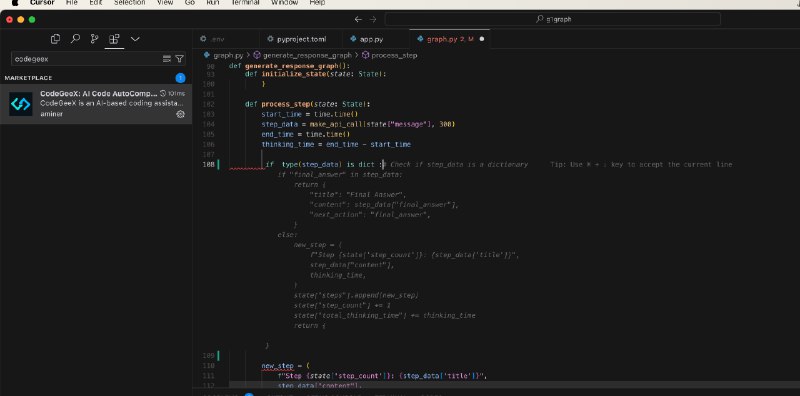800x396 pixels.
Task: Expand the additional views chevron
Action: click(135, 39)
